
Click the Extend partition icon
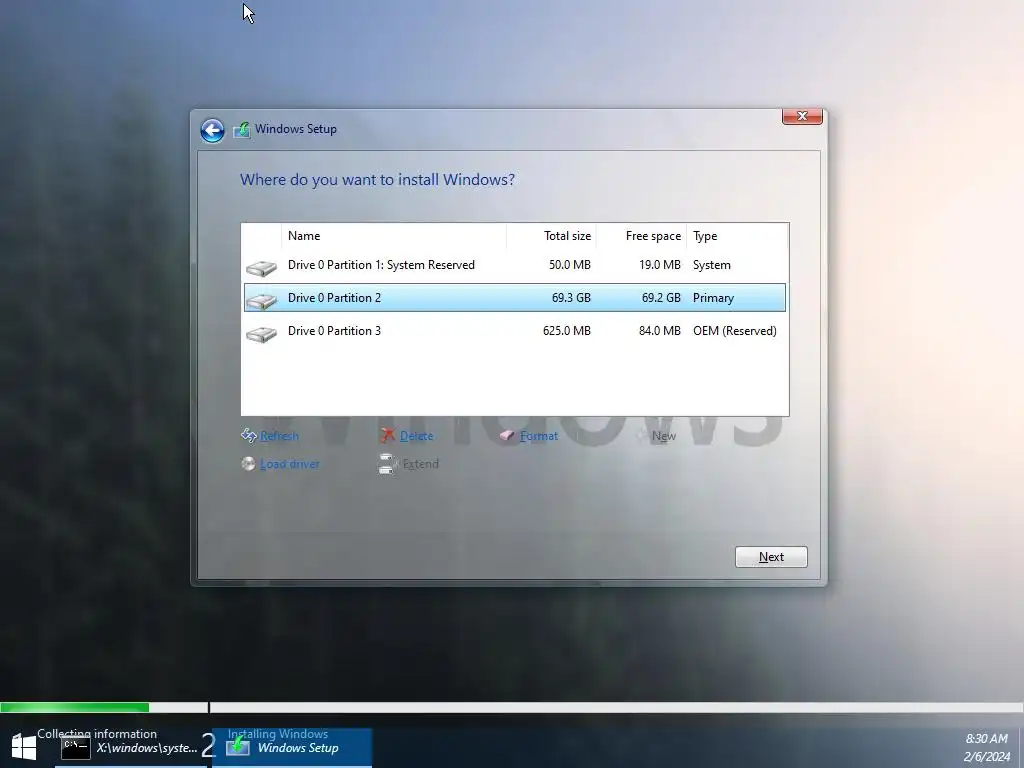[388, 464]
